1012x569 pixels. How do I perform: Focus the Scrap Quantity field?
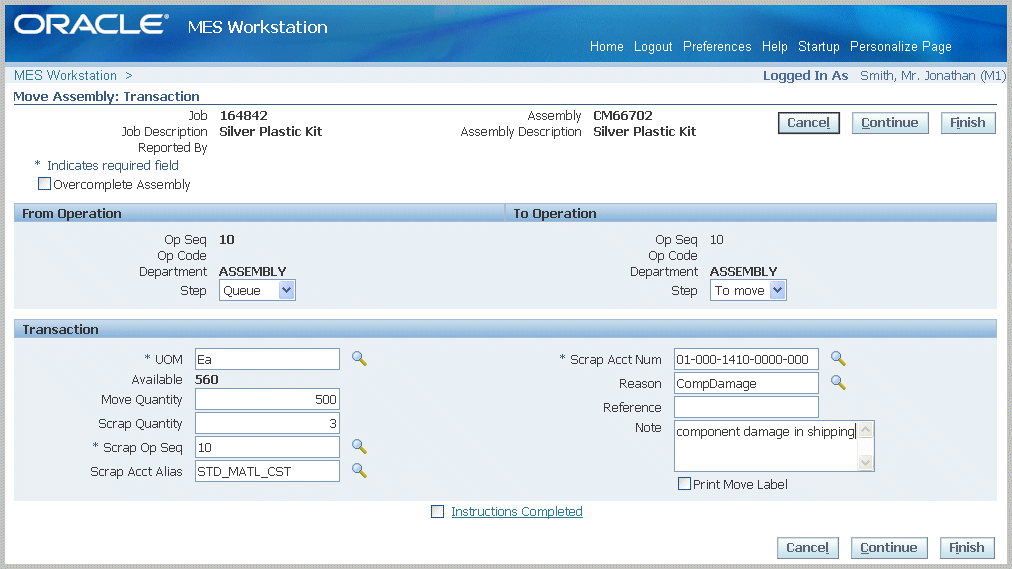pyautogui.click(x=267, y=423)
